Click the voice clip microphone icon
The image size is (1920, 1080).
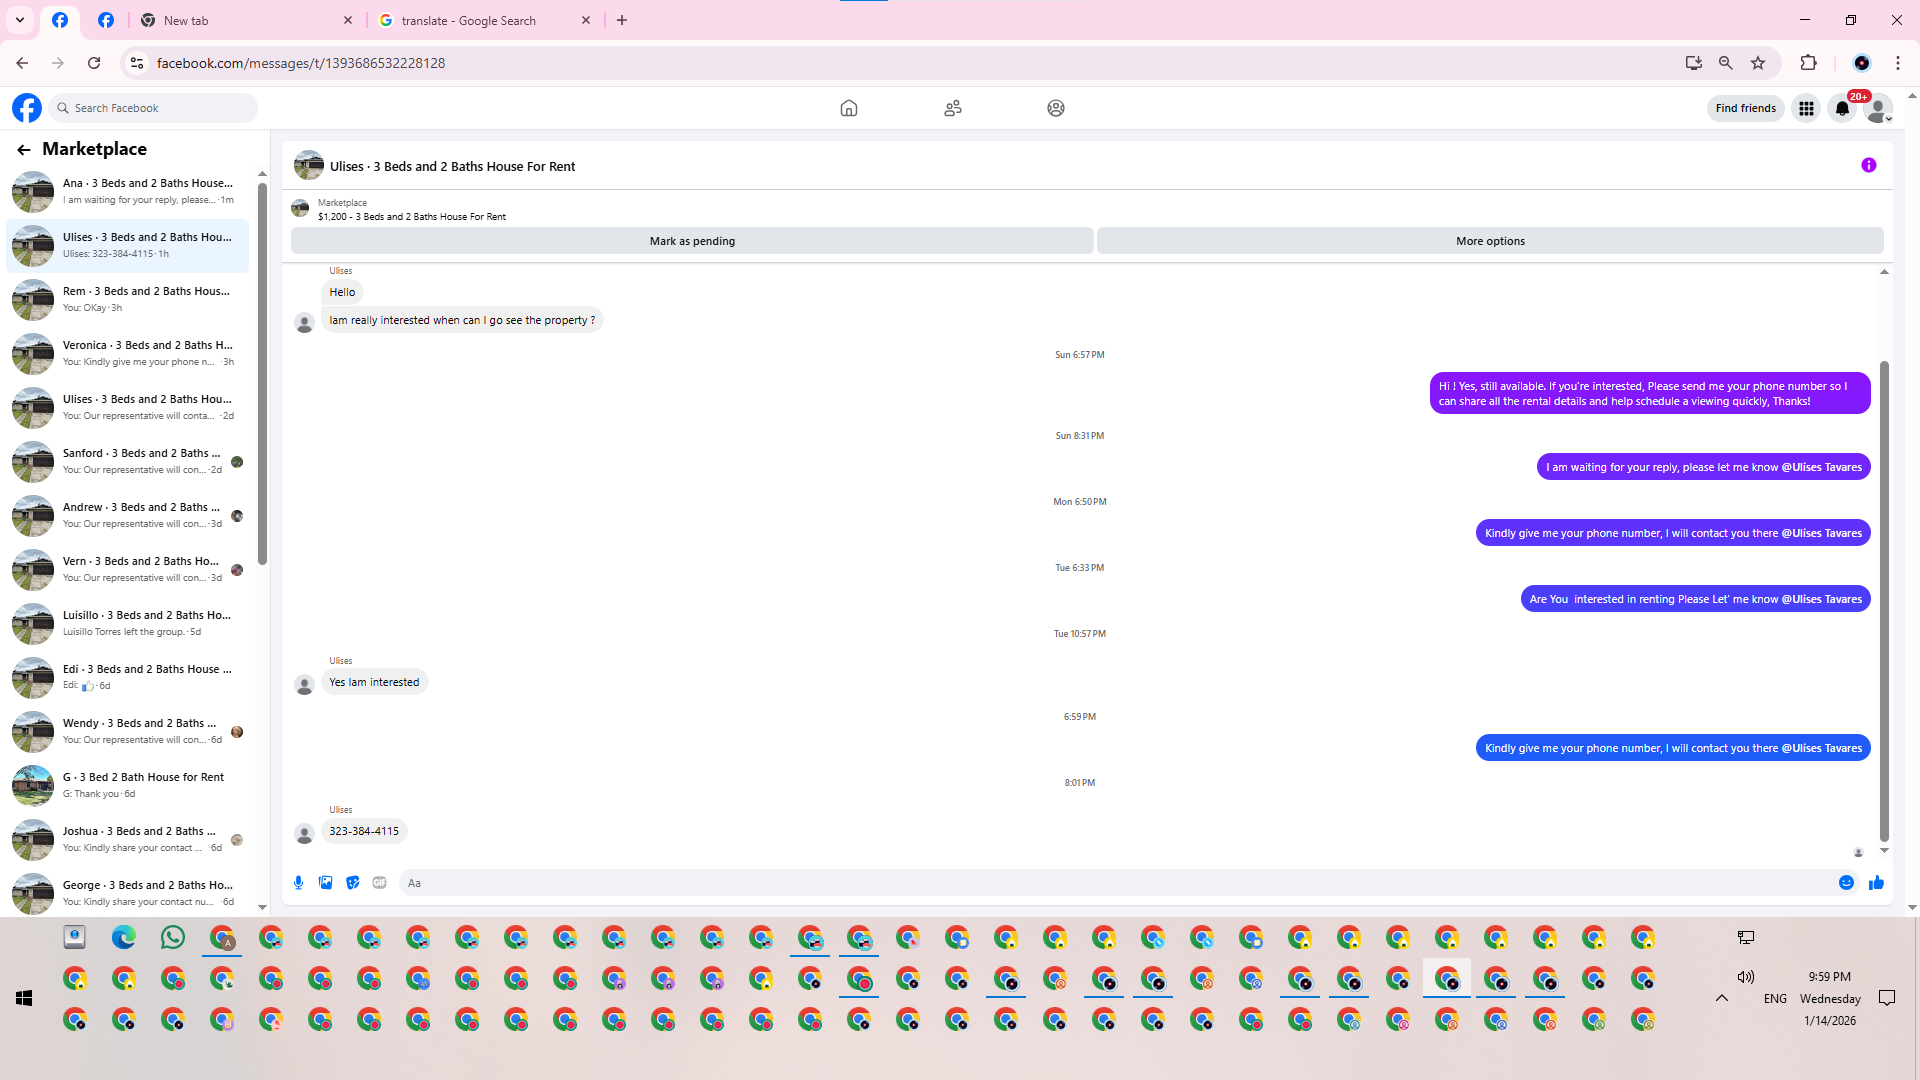(x=298, y=882)
